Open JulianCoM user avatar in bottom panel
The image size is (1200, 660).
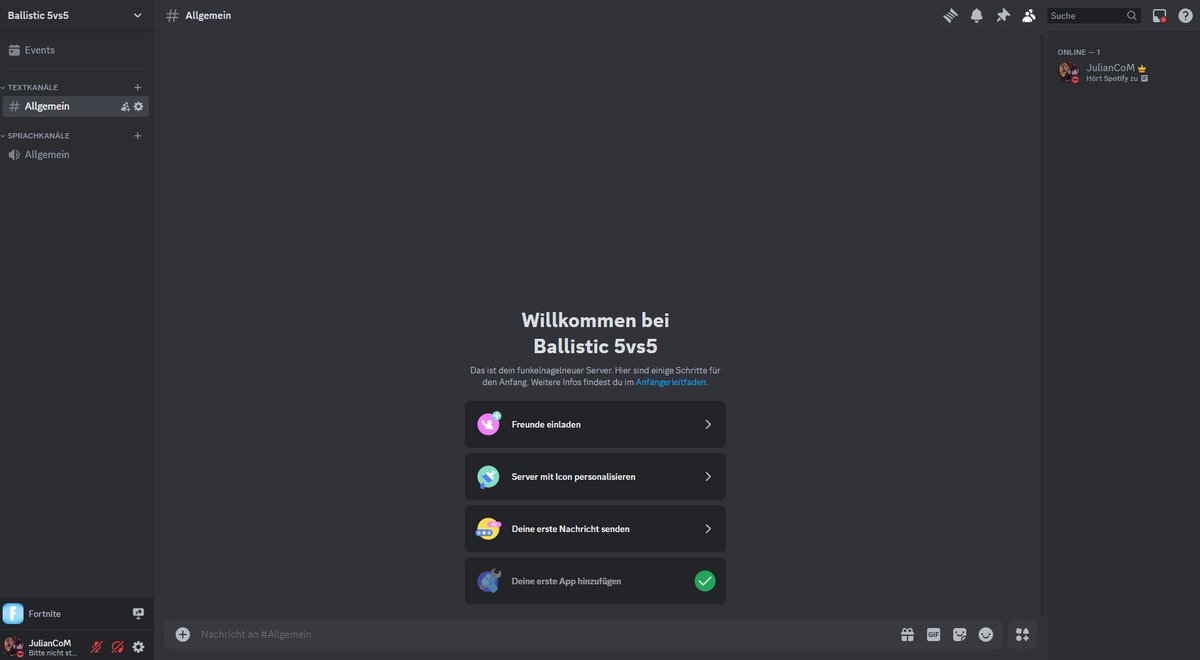(x=13, y=646)
